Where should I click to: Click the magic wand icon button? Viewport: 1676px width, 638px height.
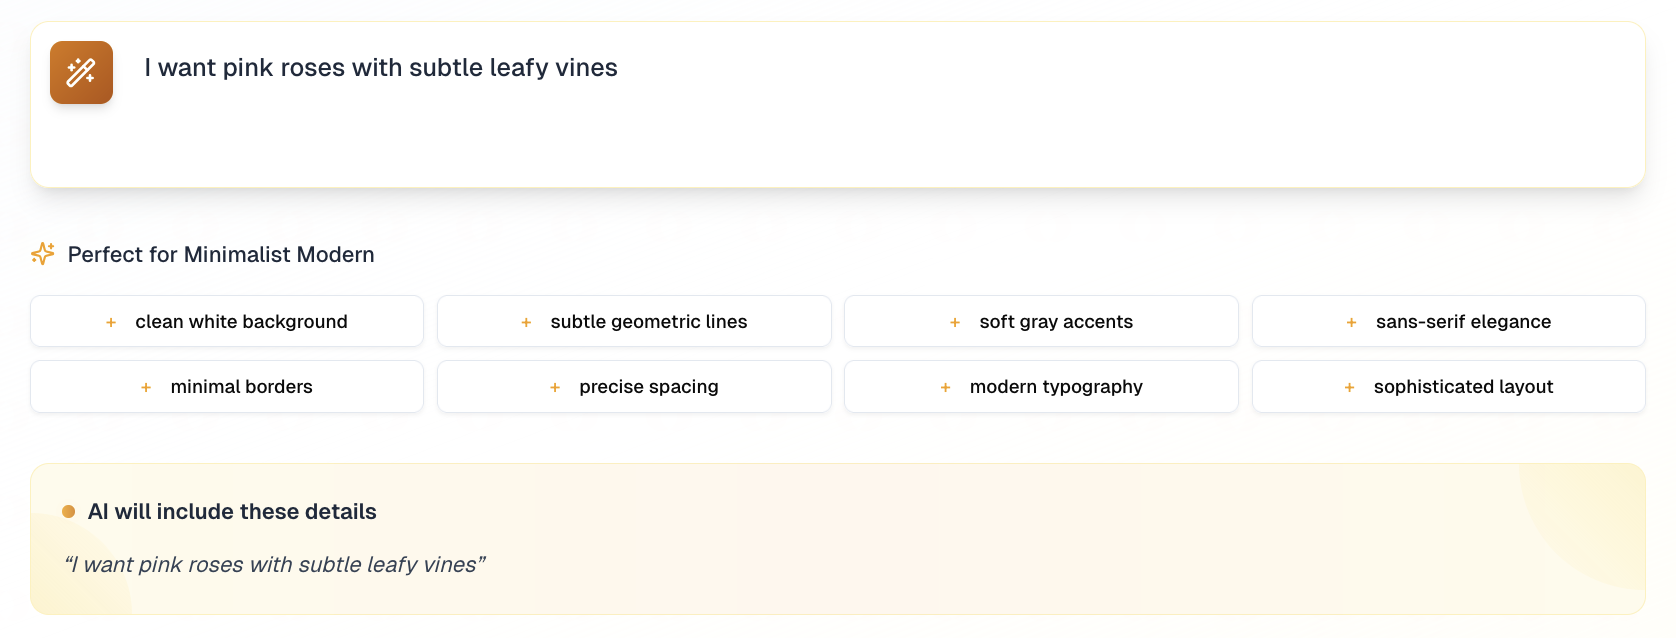tap(81, 72)
